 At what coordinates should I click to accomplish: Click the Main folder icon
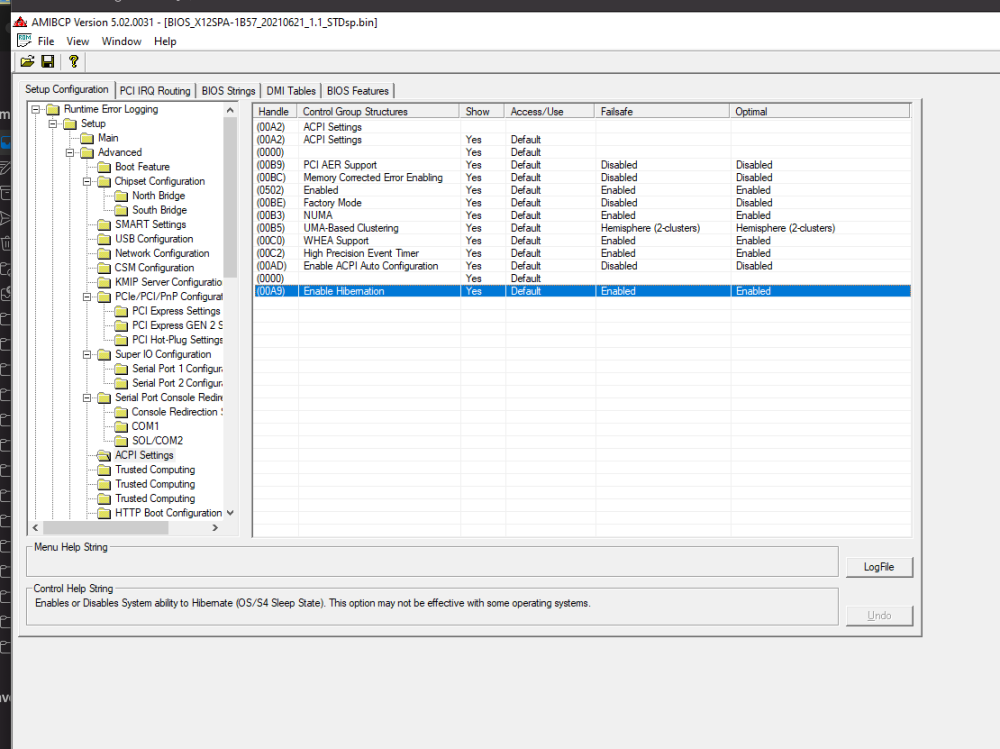point(87,138)
